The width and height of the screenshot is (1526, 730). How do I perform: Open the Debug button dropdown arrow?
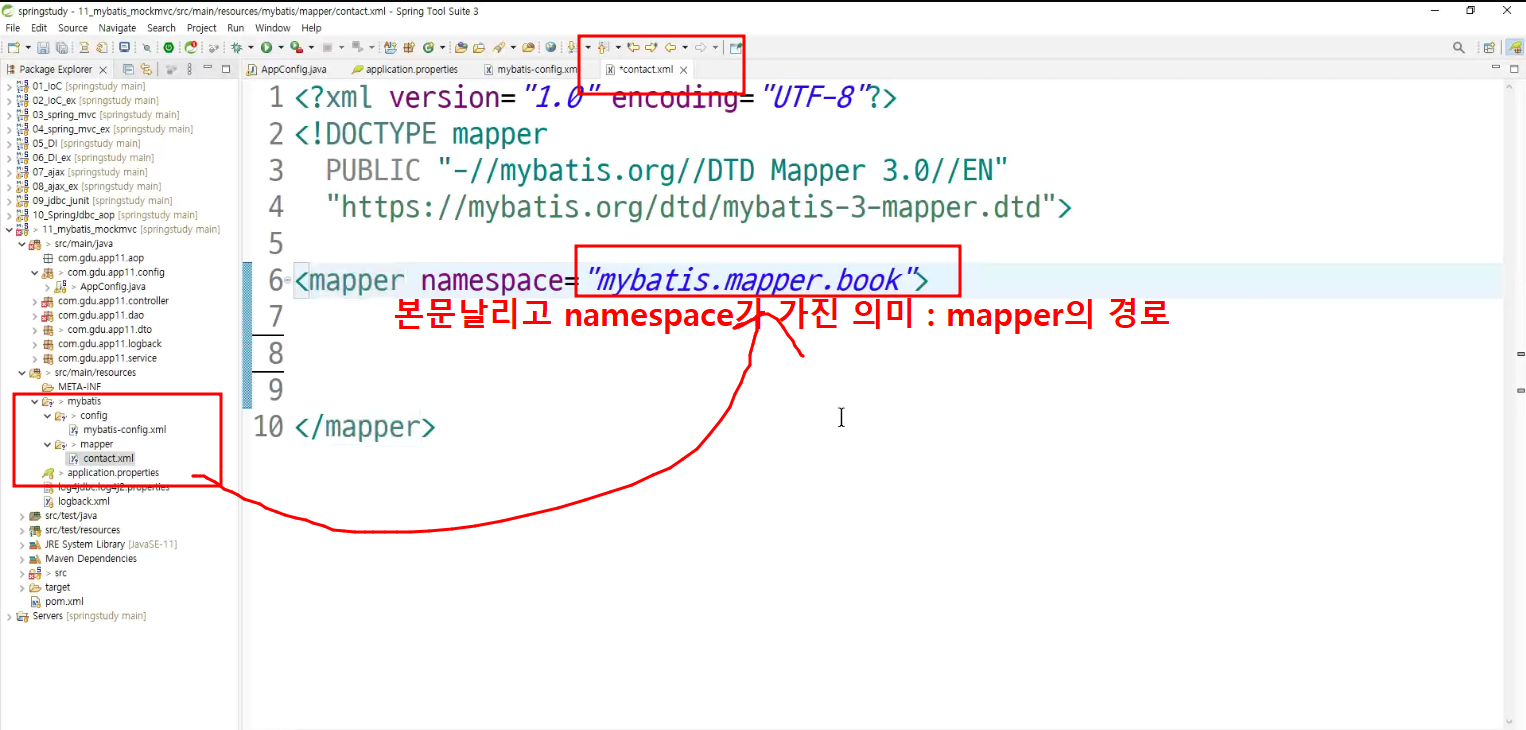pyautogui.click(x=251, y=47)
